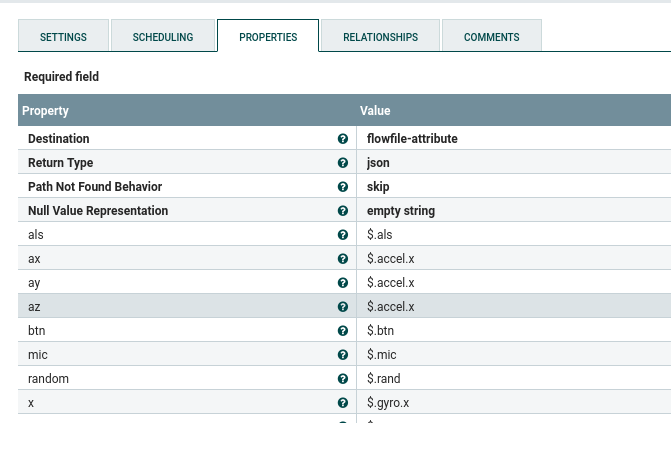Image resolution: width=671 pixels, height=453 pixels.
Task: Edit the value of the az property
Action: coord(514,306)
